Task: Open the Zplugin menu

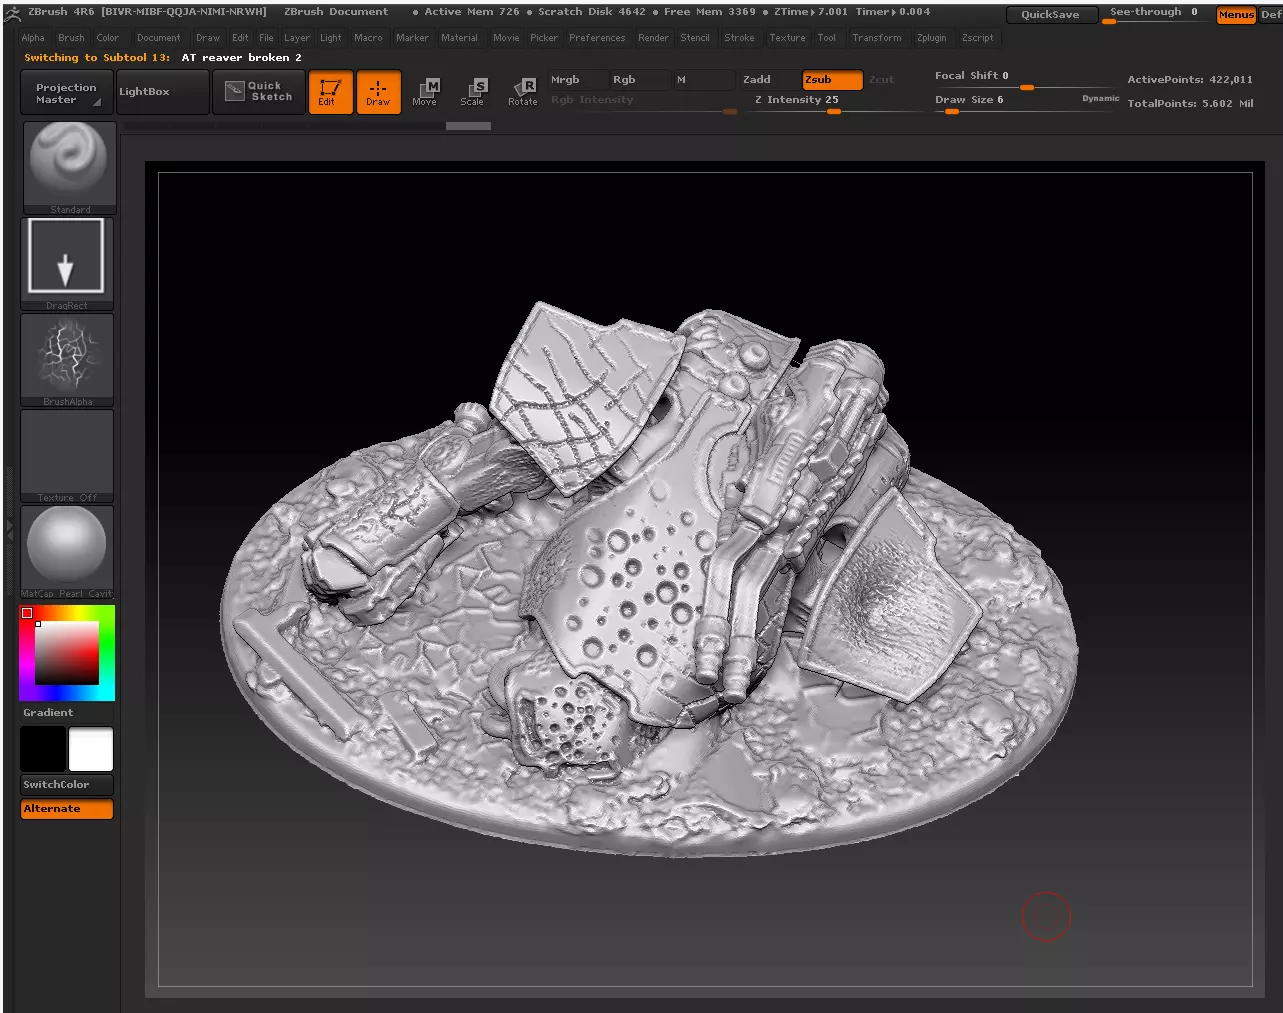Action: [x=931, y=38]
